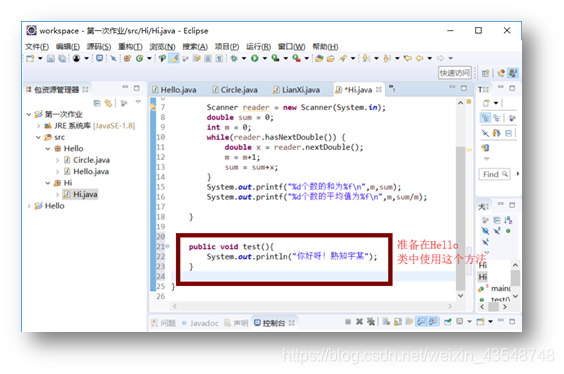This screenshot has width=564, height=374.
Task: Click the Debug bug toolbar icon
Action: pos(233,58)
